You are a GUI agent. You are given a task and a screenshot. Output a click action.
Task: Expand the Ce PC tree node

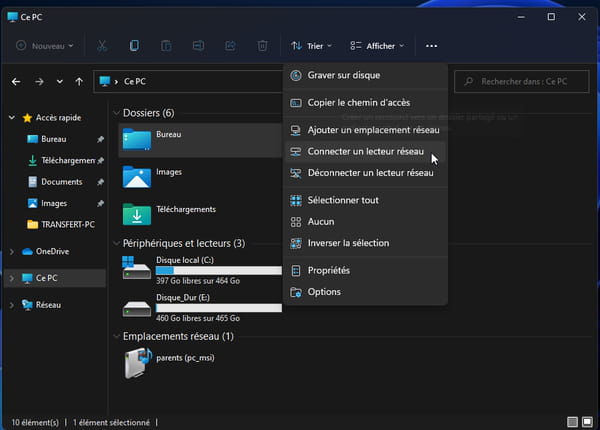coord(12,278)
